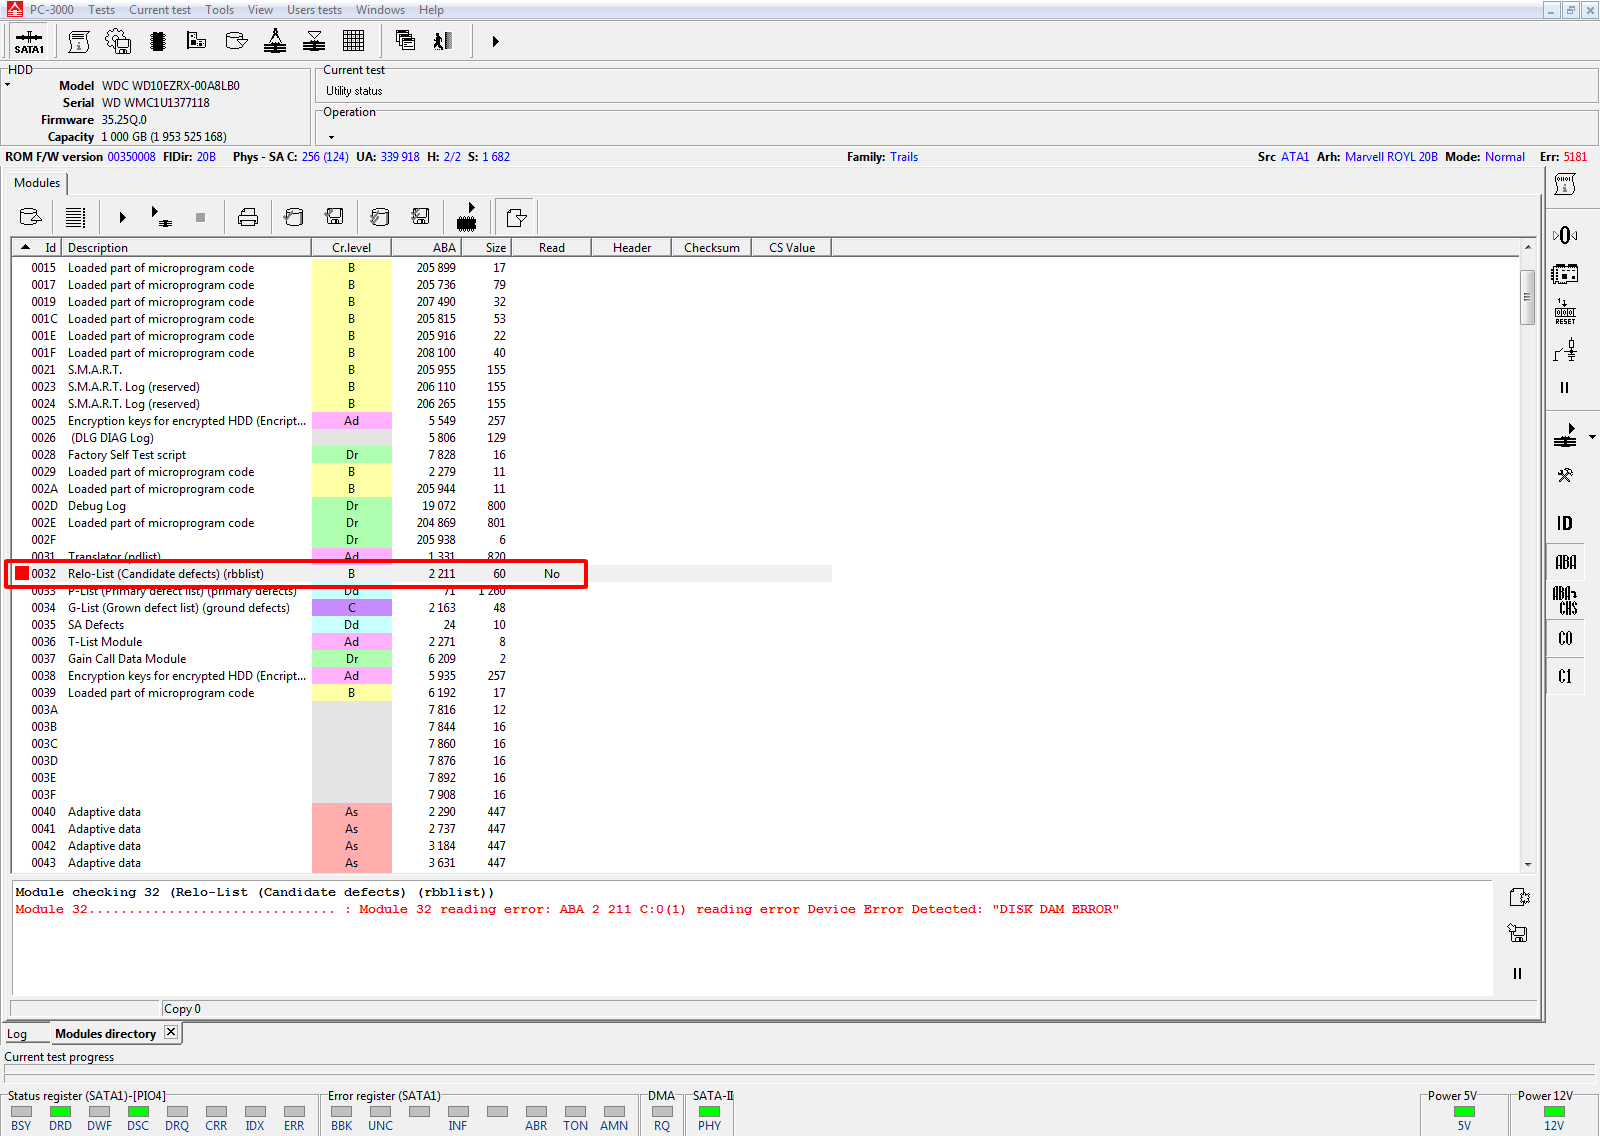Click the family value Trails

pyautogui.click(x=904, y=157)
